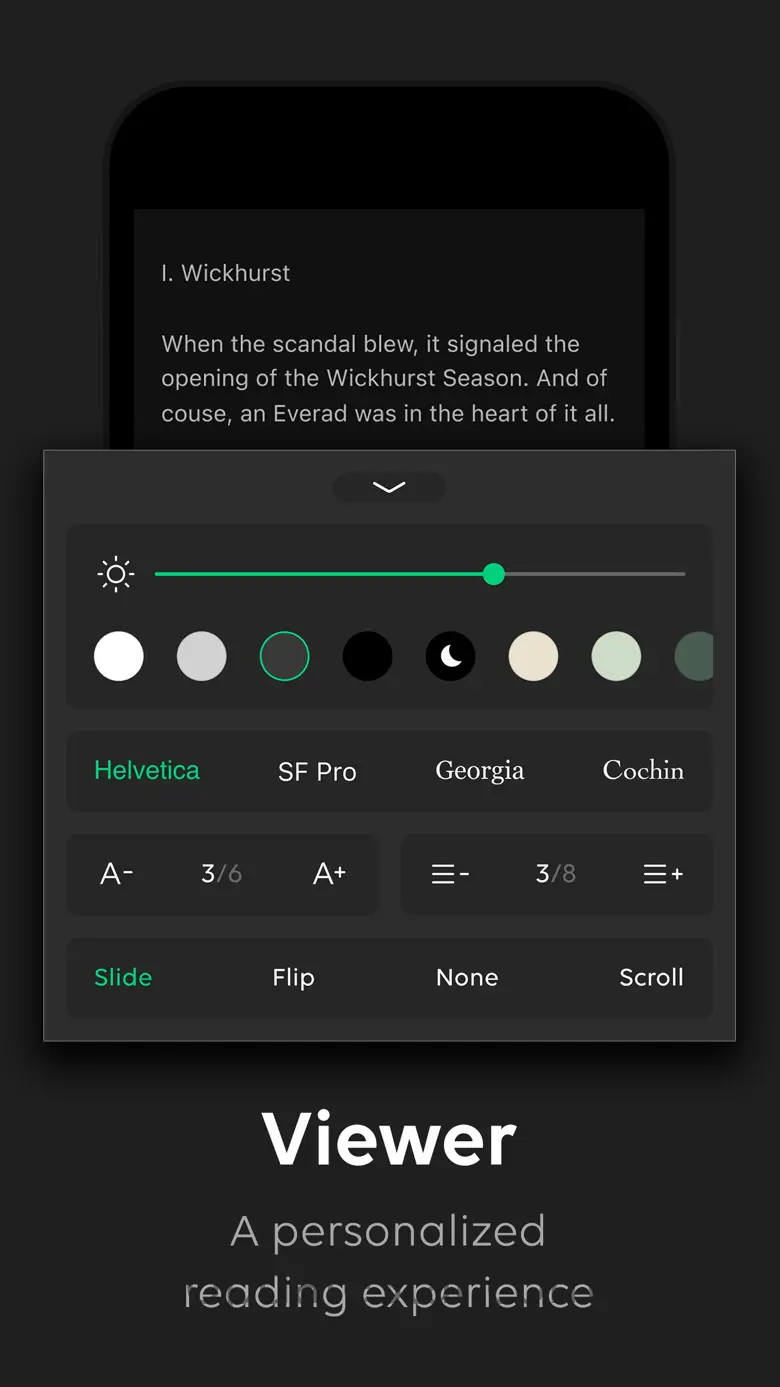
Task: Choose the pale green theme swatch
Action: point(616,657)
